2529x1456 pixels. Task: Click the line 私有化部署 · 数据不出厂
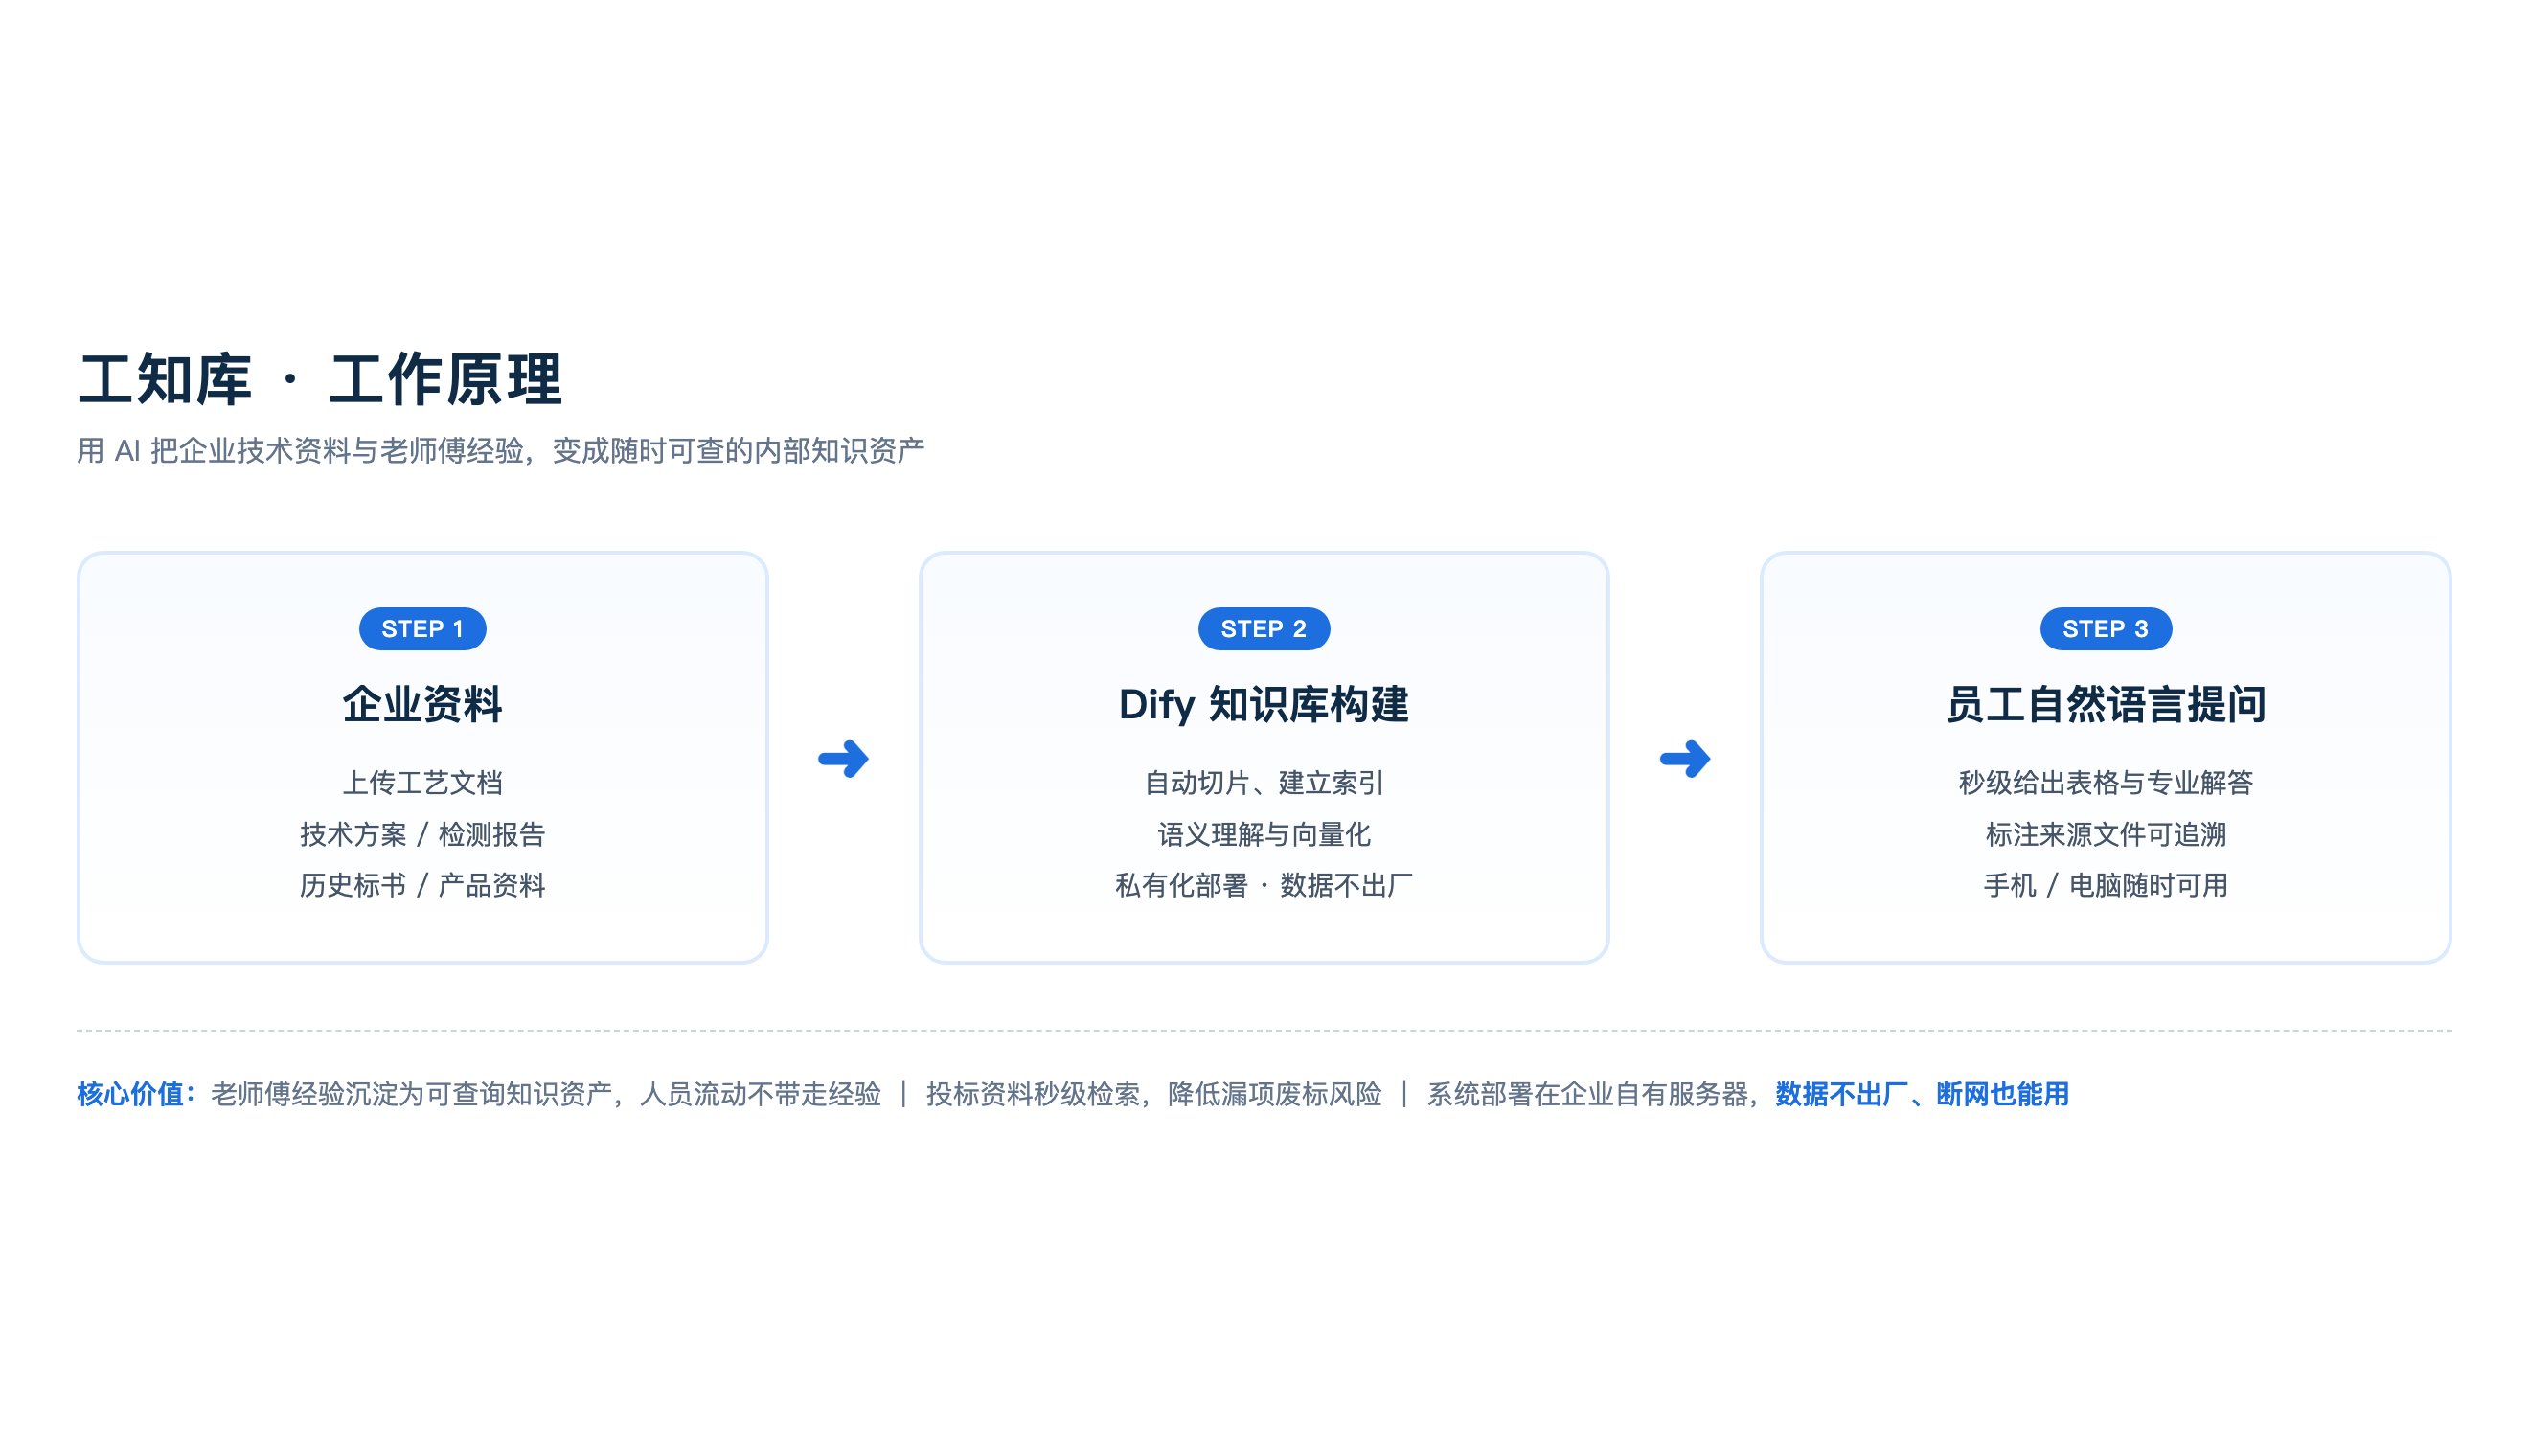(1263, 885)
